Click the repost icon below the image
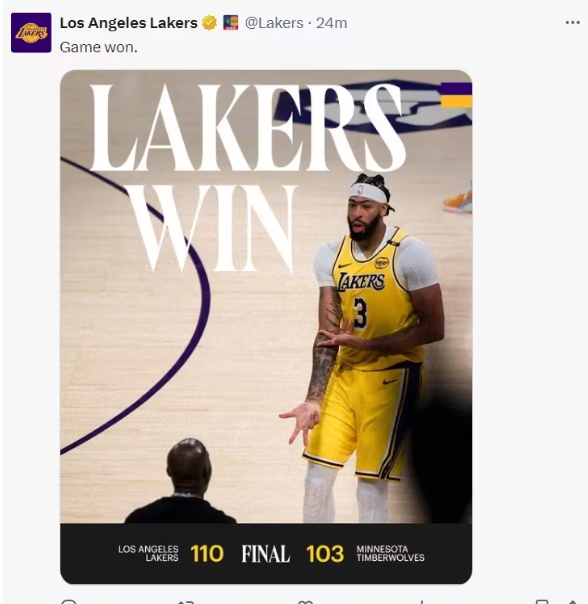 coord(186,602)
